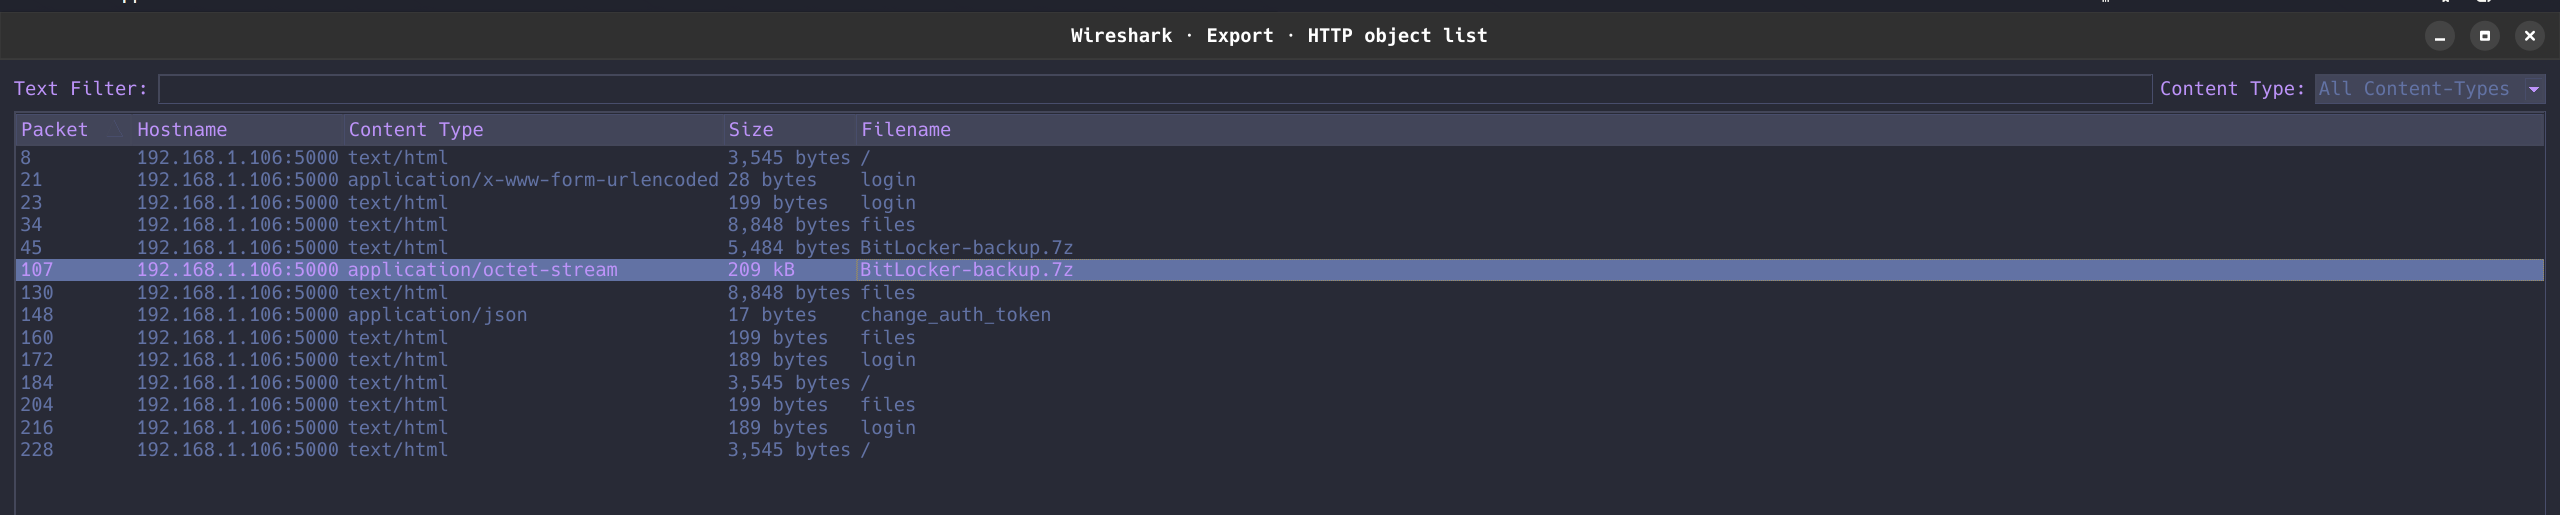Sort by Packet column header
Viewport: 2560px width, 515px height.
(x=55, y=130)
